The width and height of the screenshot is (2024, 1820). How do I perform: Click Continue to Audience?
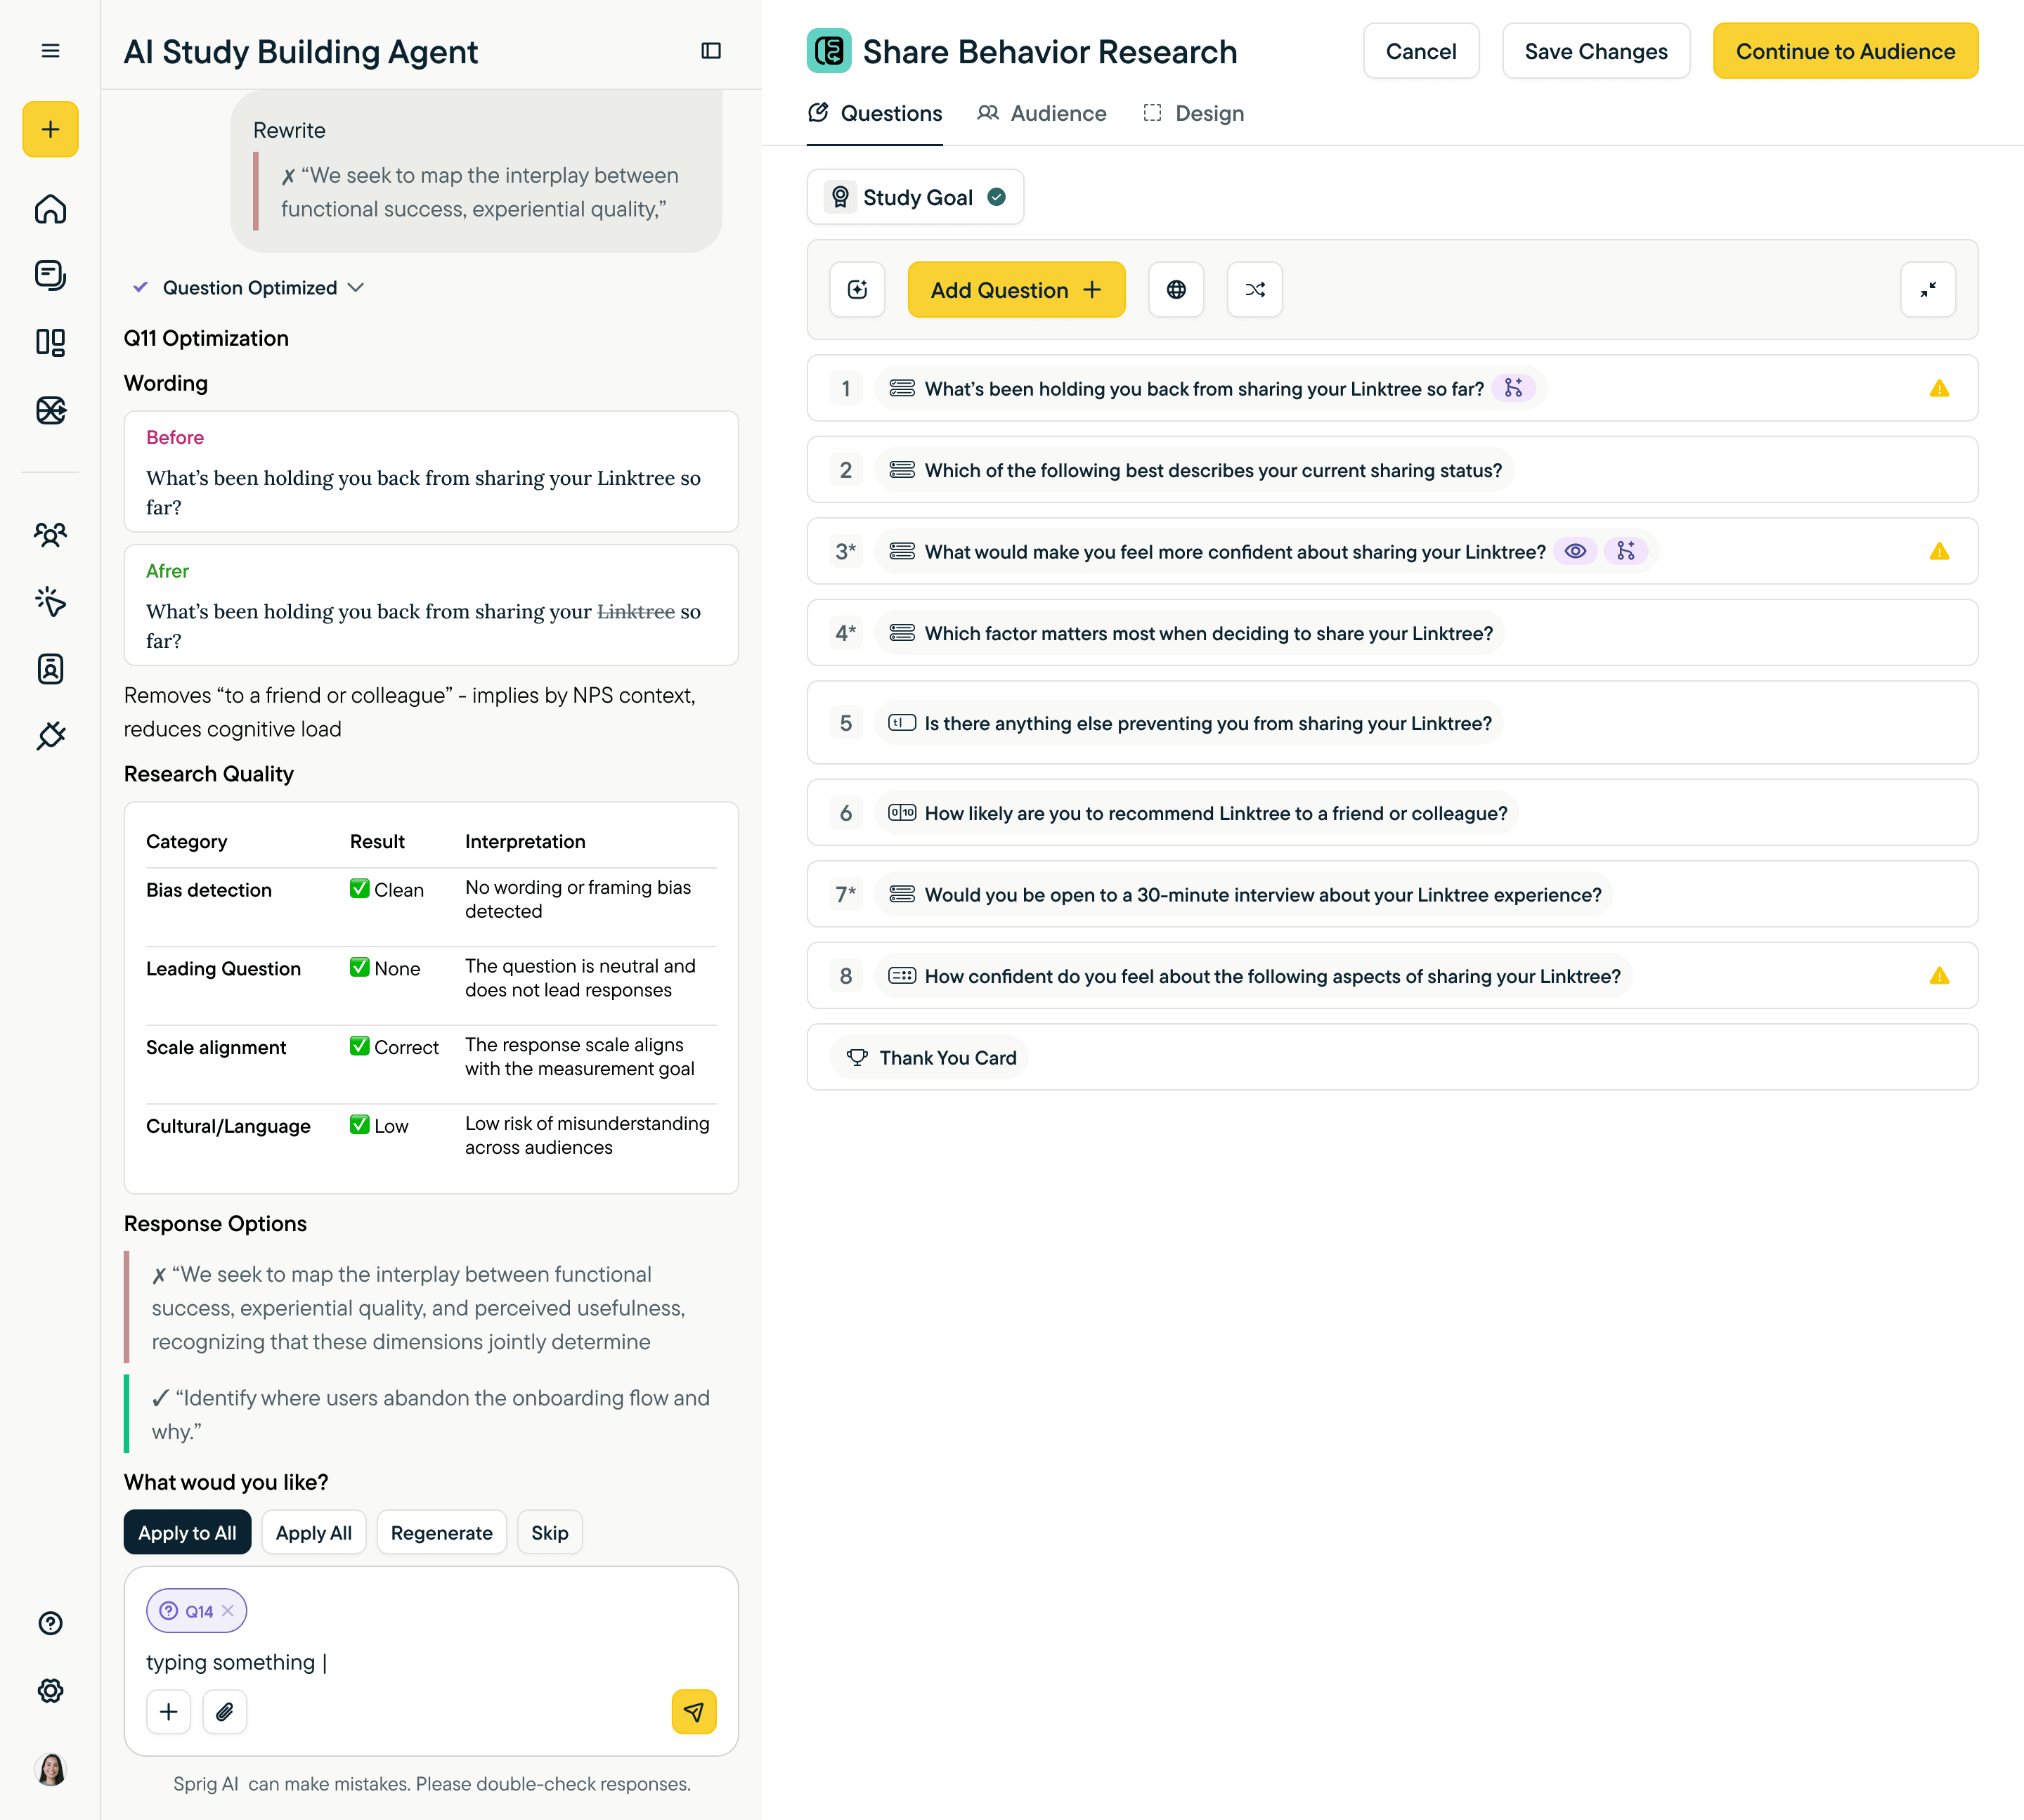[x=1845, y=51]
